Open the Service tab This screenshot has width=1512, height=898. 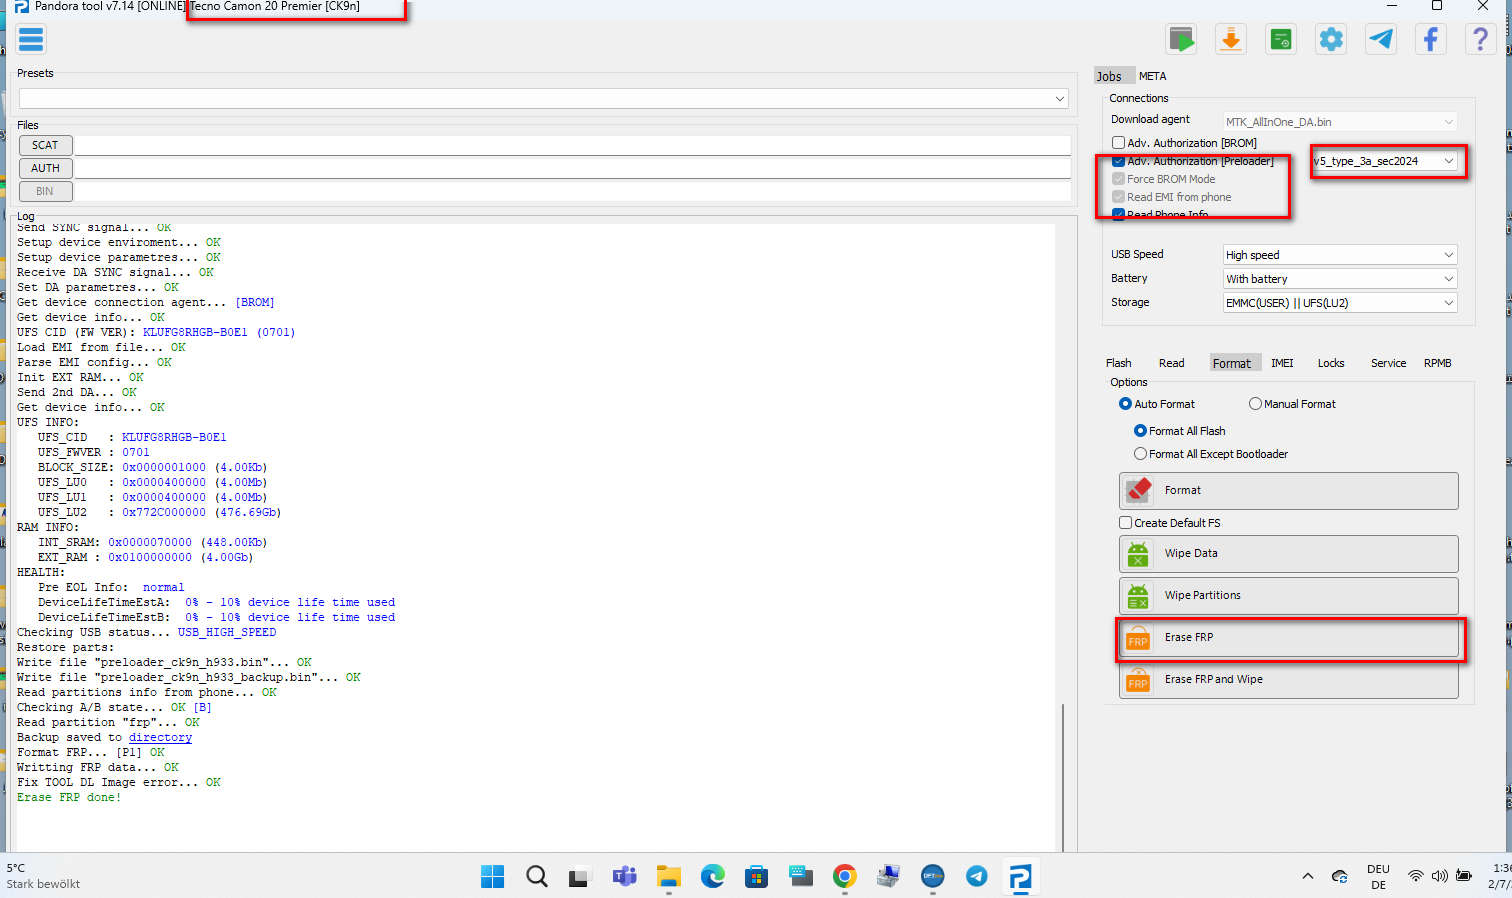pyautogui.click(x=1388, y=363)
